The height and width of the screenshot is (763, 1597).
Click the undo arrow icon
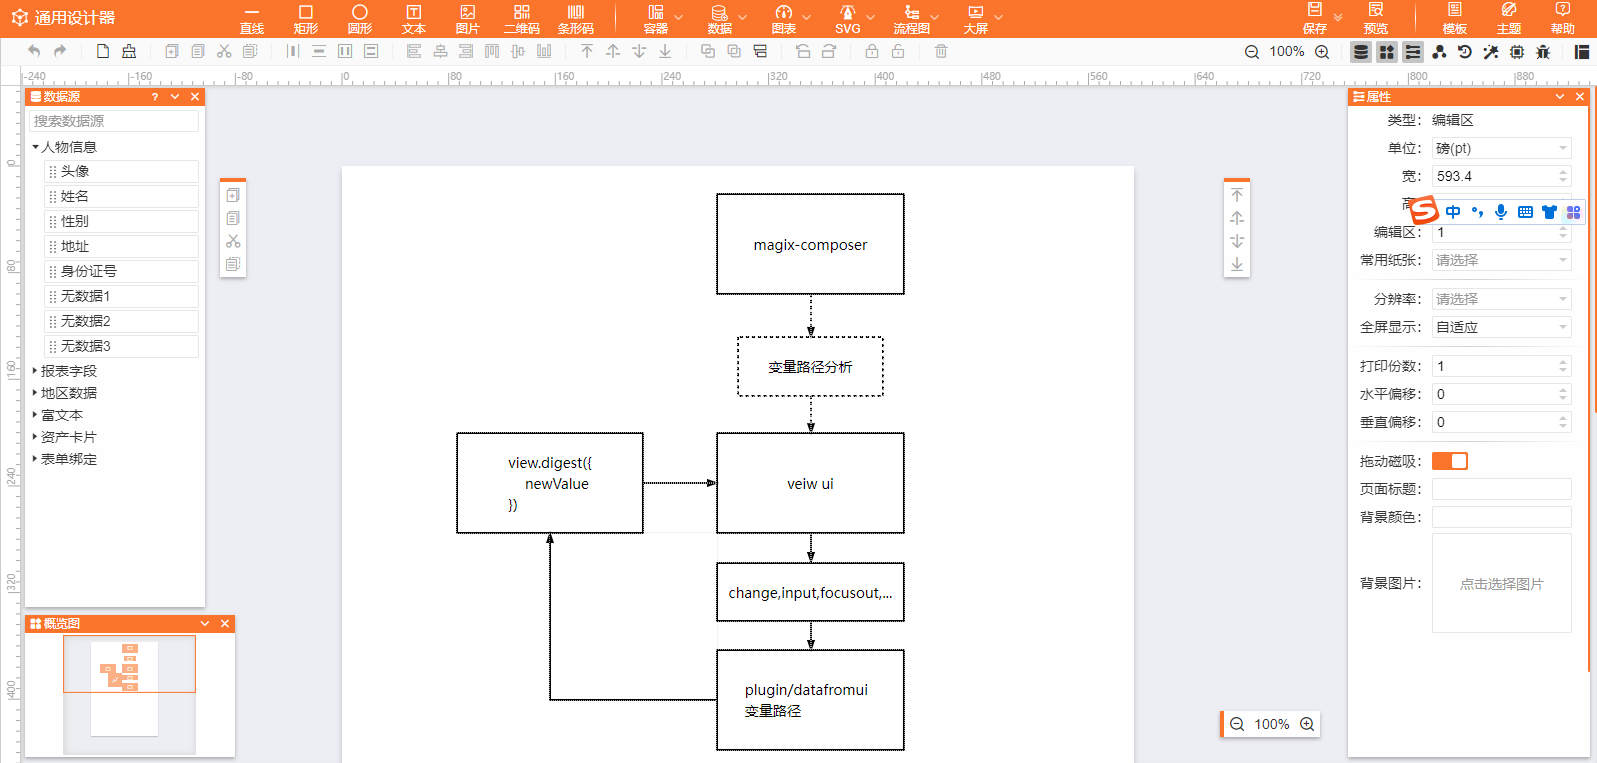(x=34, y=52)
